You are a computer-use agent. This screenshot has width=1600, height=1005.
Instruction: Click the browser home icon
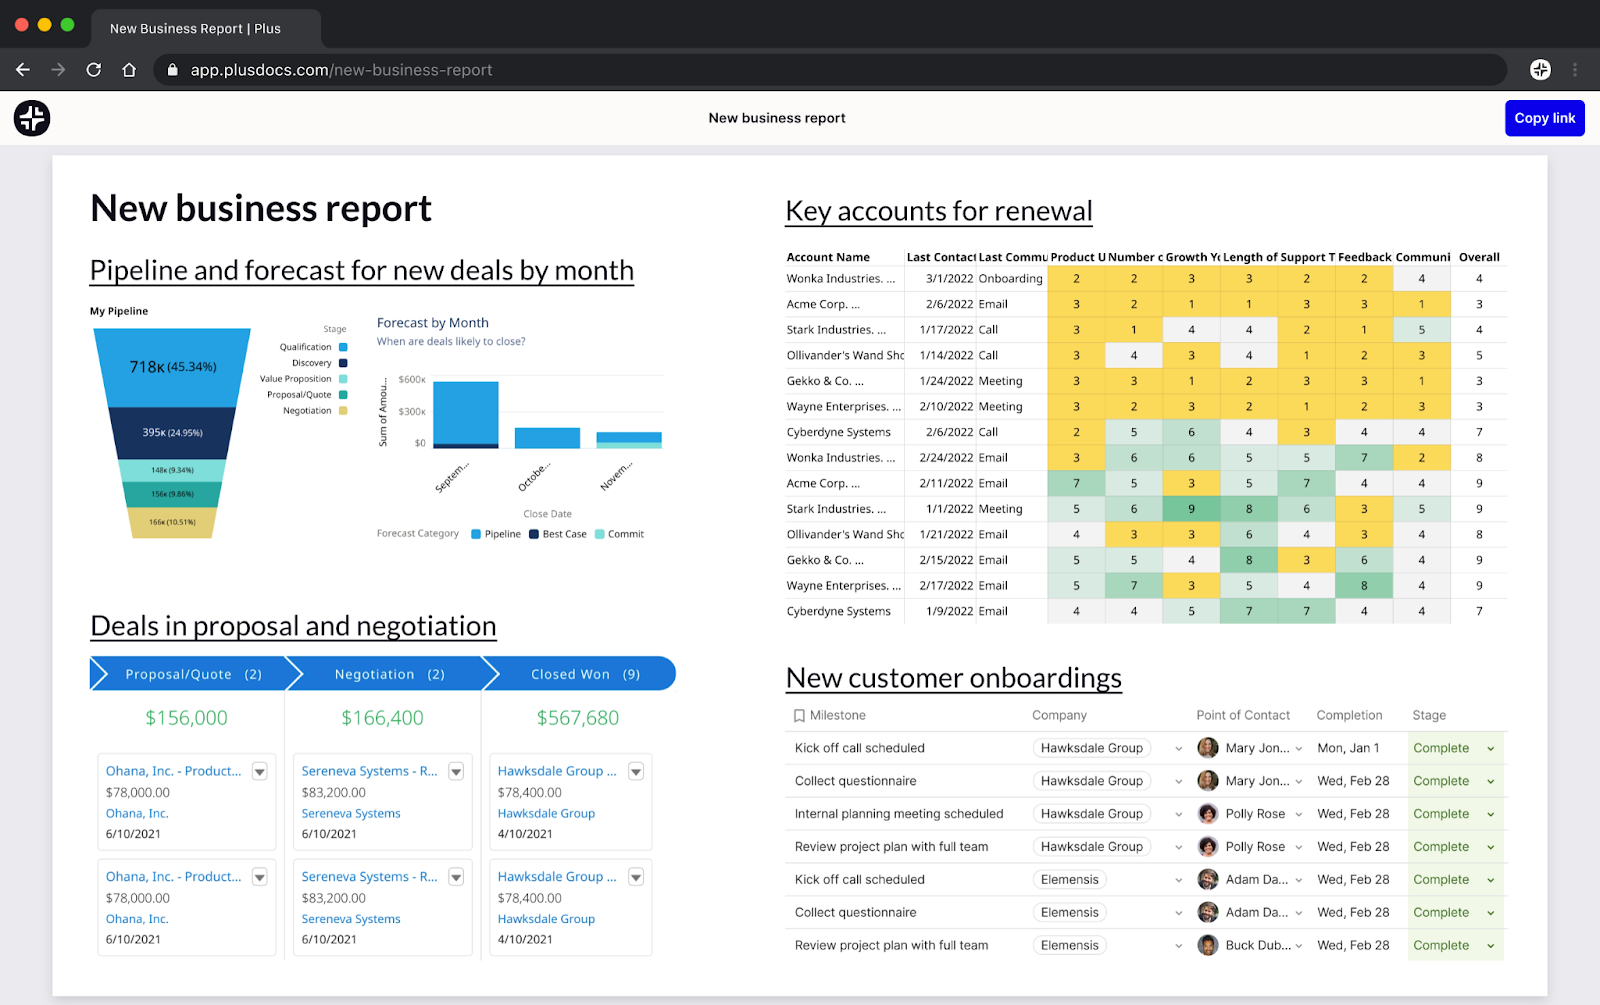tap(129, 70)
